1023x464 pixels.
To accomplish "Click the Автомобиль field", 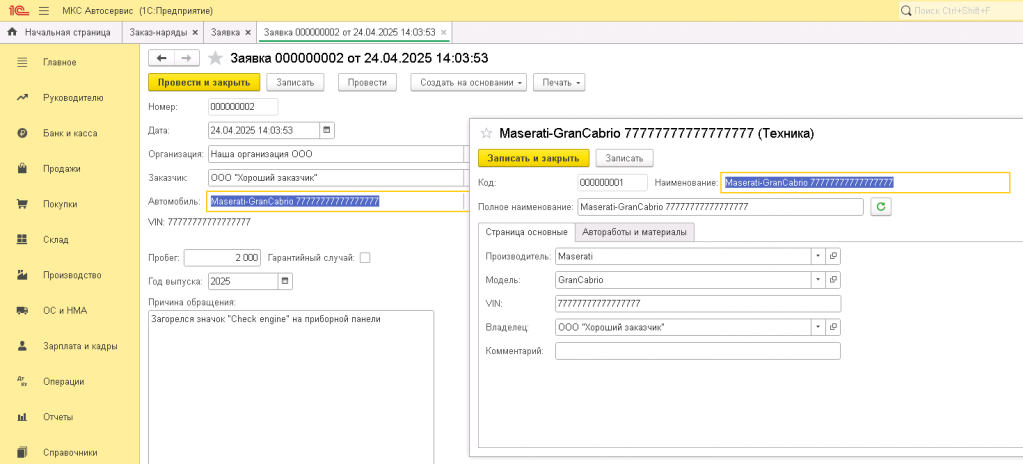I will coord(336,201).
